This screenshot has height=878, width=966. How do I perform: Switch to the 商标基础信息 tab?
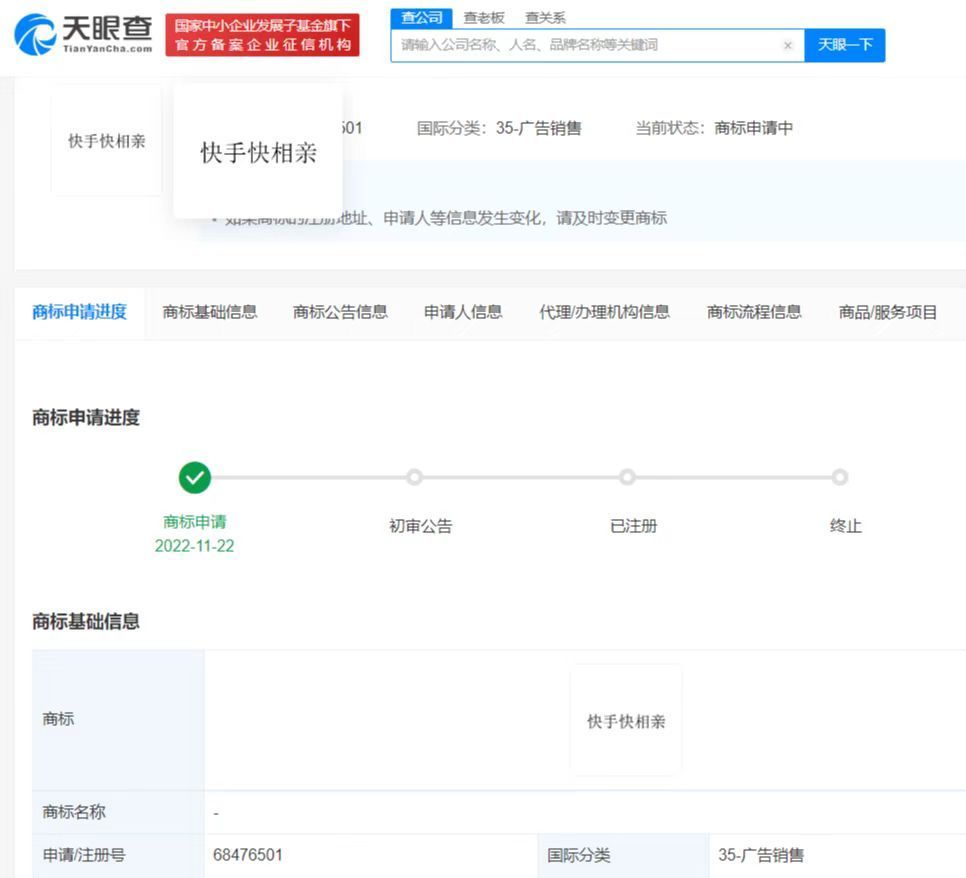[210, 312]
